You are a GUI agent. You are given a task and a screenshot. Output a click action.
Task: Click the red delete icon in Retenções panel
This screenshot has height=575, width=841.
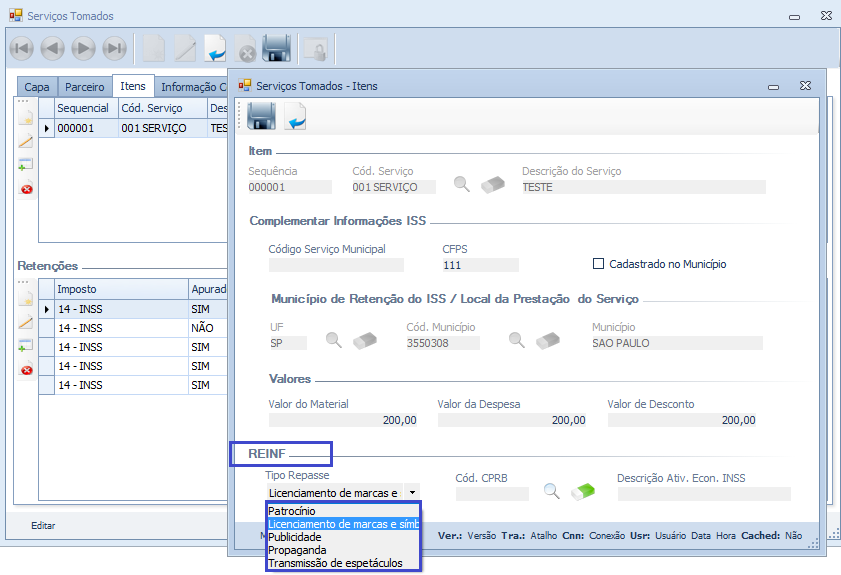pyautogui.click(x=27, y=370)
